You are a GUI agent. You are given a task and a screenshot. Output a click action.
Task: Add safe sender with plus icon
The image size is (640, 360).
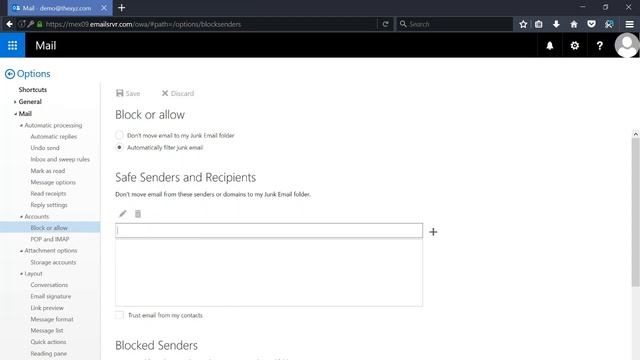(x=433, y=232)
